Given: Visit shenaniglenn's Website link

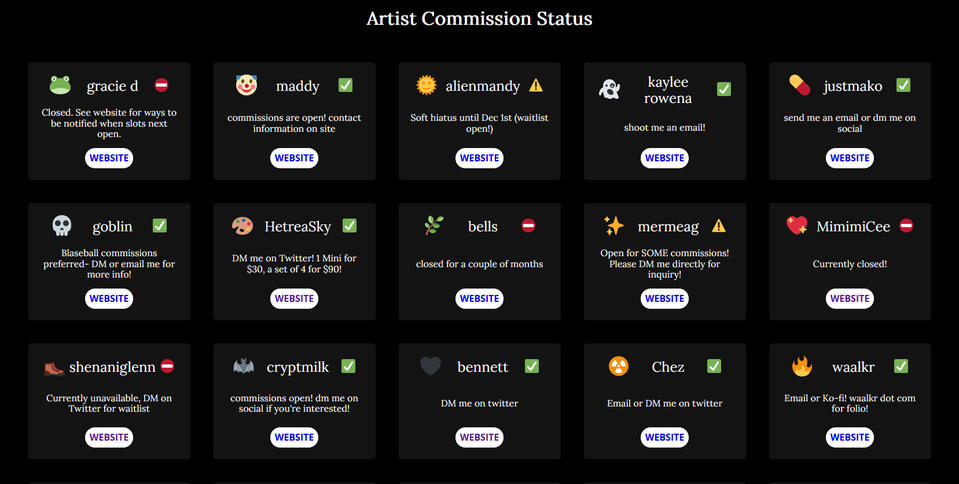Looking at the screenshot, I should point(109,437).
